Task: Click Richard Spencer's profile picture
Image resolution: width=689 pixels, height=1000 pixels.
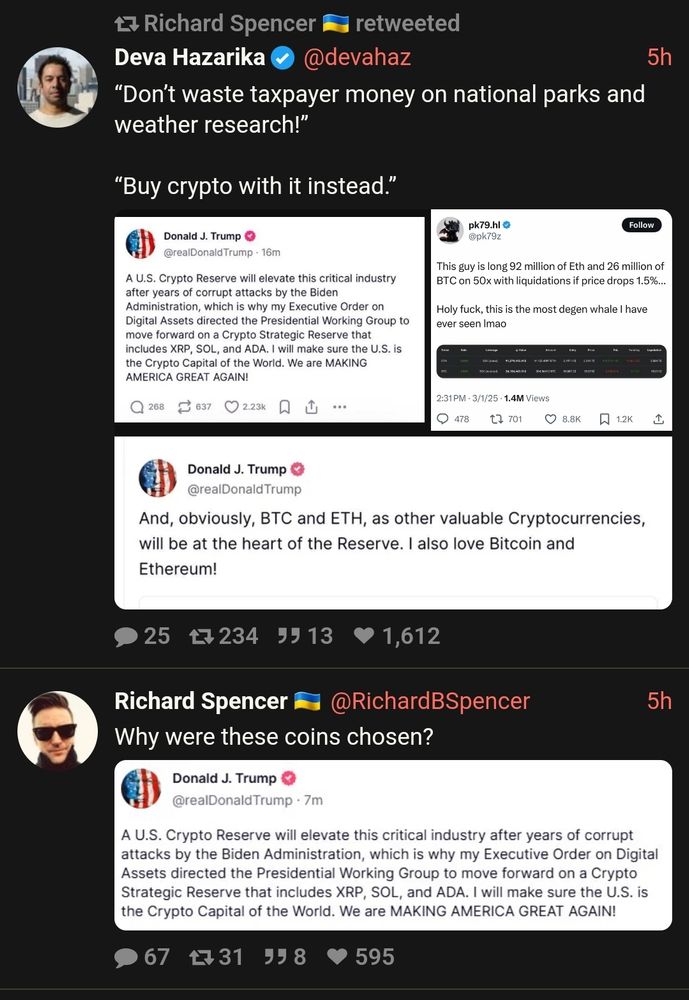Action: coord(58,731)
